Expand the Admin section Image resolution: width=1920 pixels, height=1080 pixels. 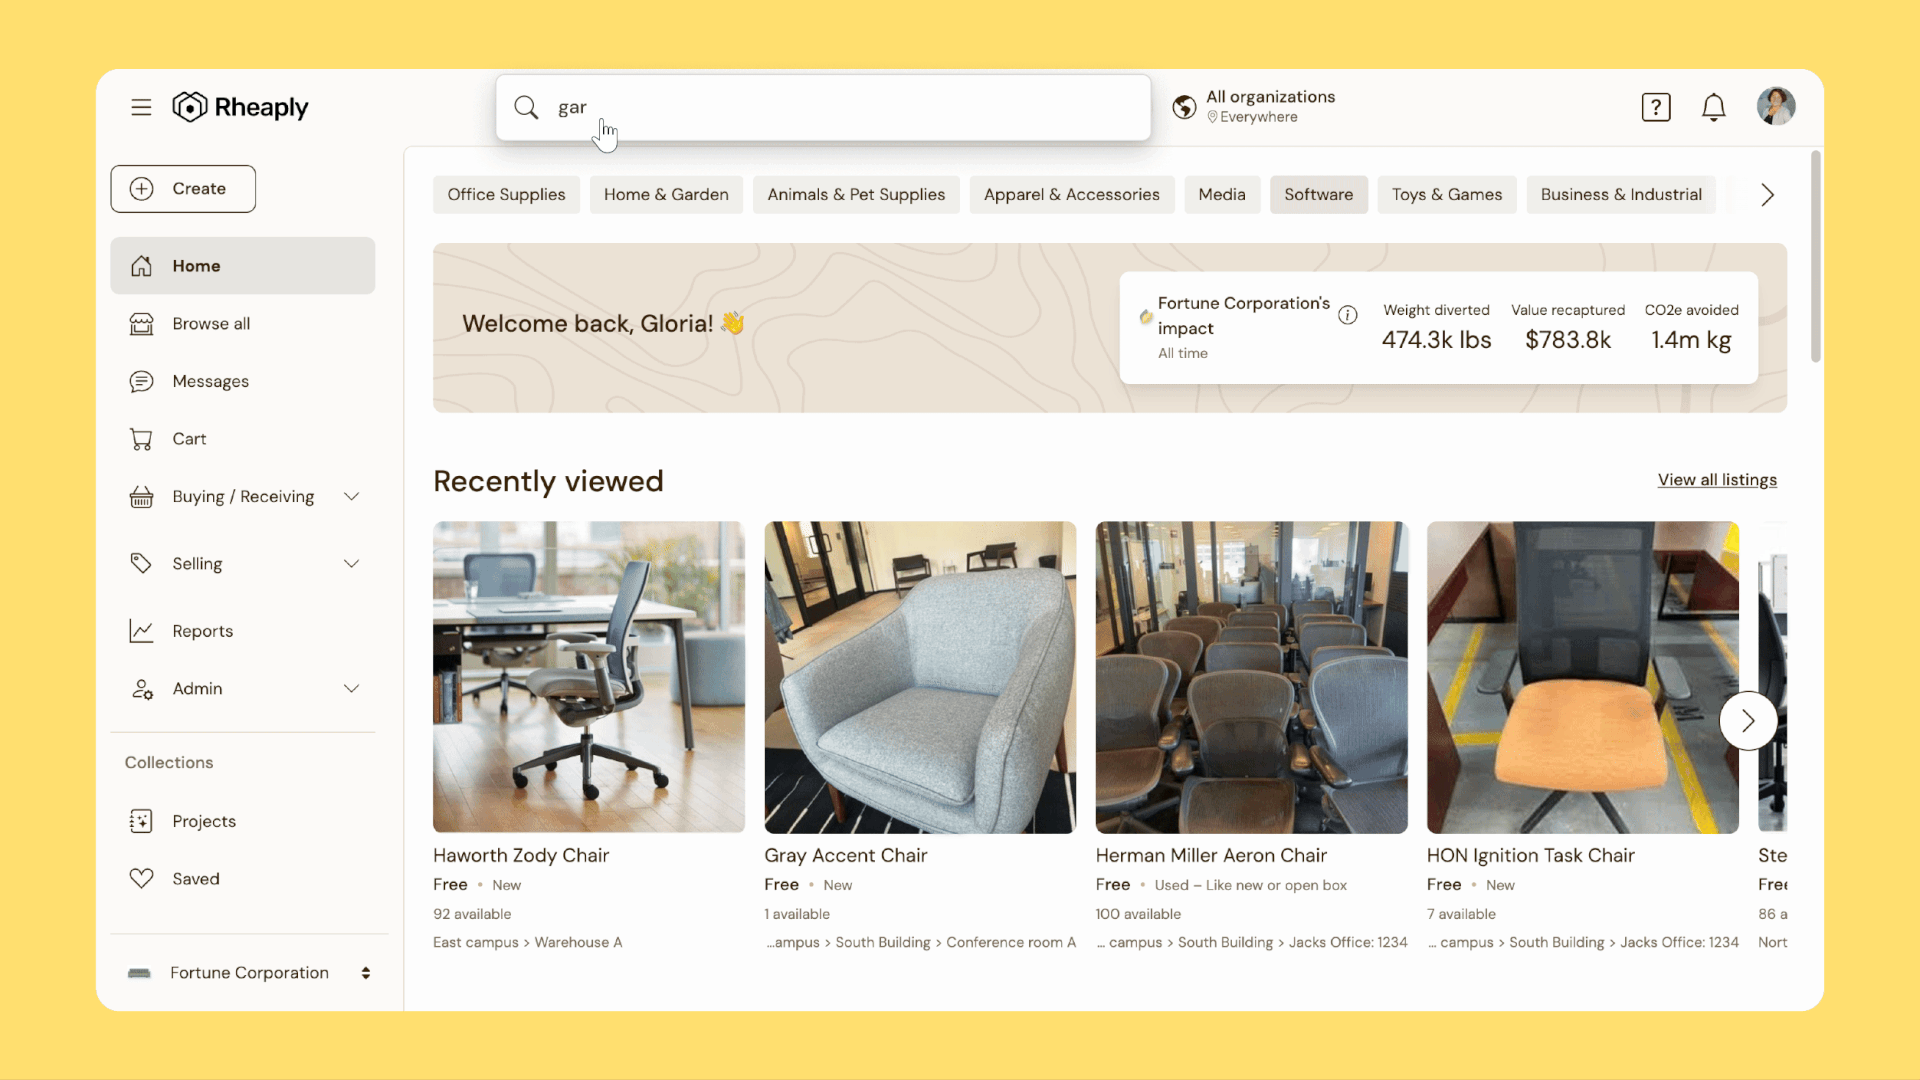point(351,689)
